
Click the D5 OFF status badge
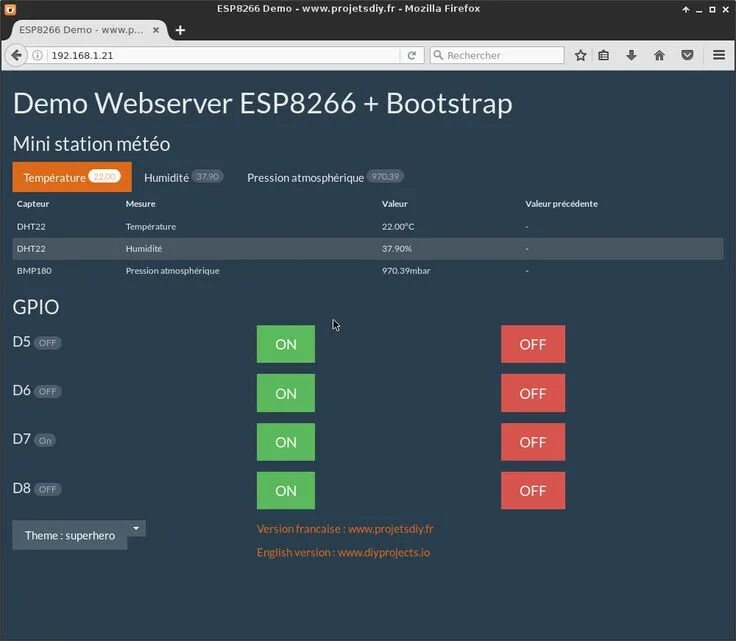click(x=47, y=343)
